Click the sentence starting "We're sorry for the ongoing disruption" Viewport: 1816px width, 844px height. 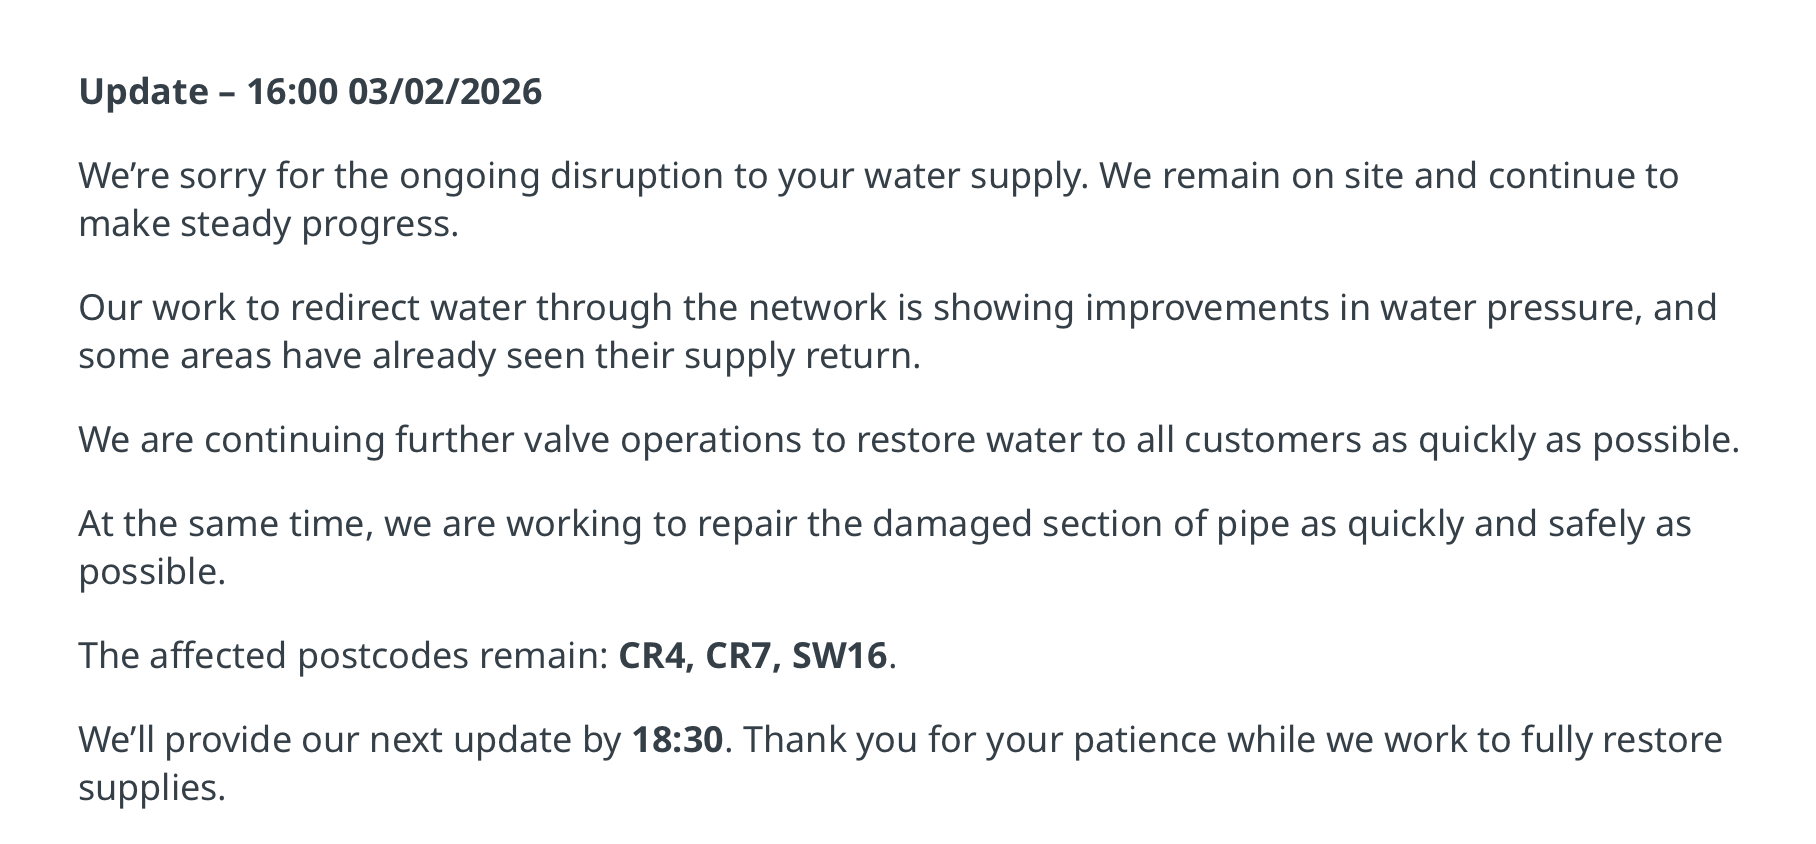pos(580,176)
